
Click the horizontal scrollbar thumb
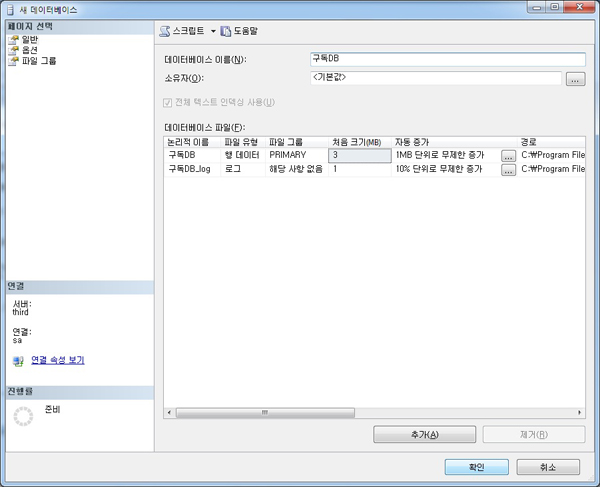(265, 413)
